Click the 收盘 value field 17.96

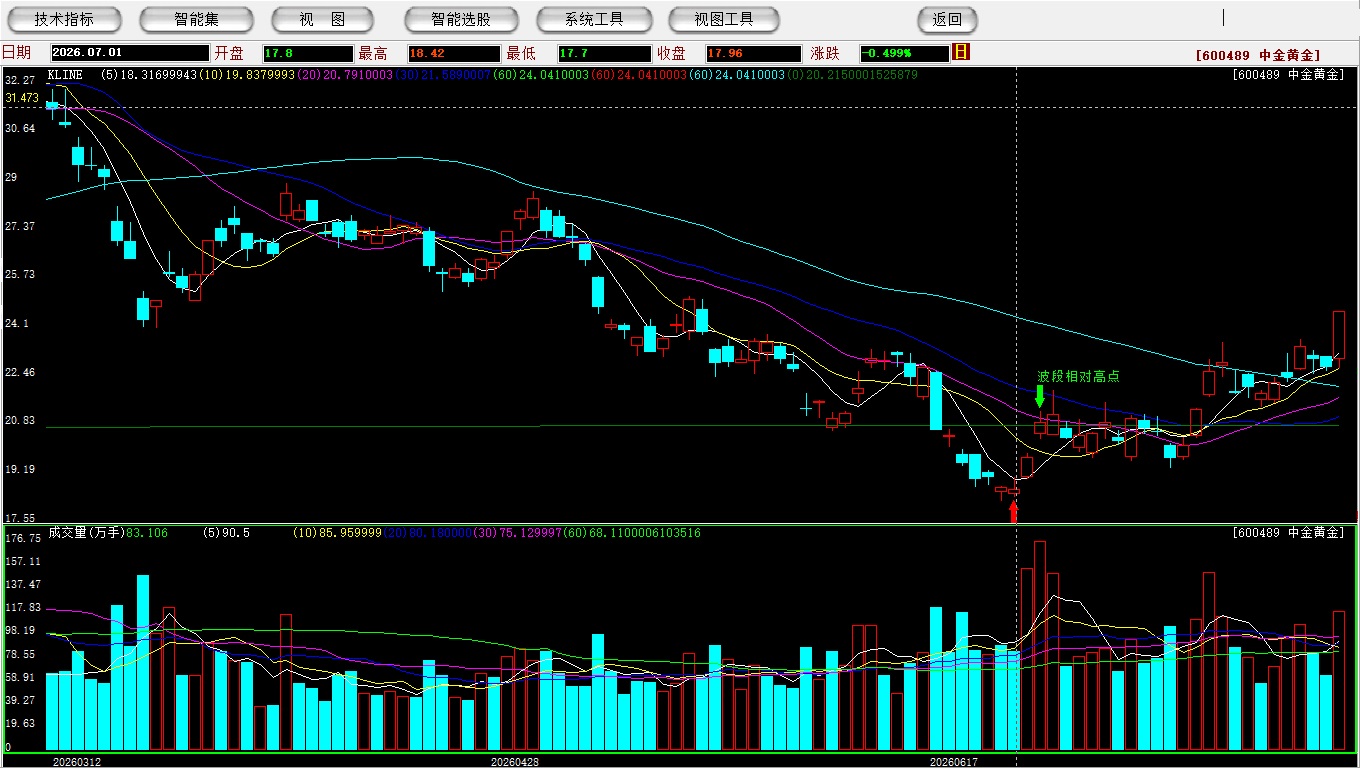[x=753, y=53]
